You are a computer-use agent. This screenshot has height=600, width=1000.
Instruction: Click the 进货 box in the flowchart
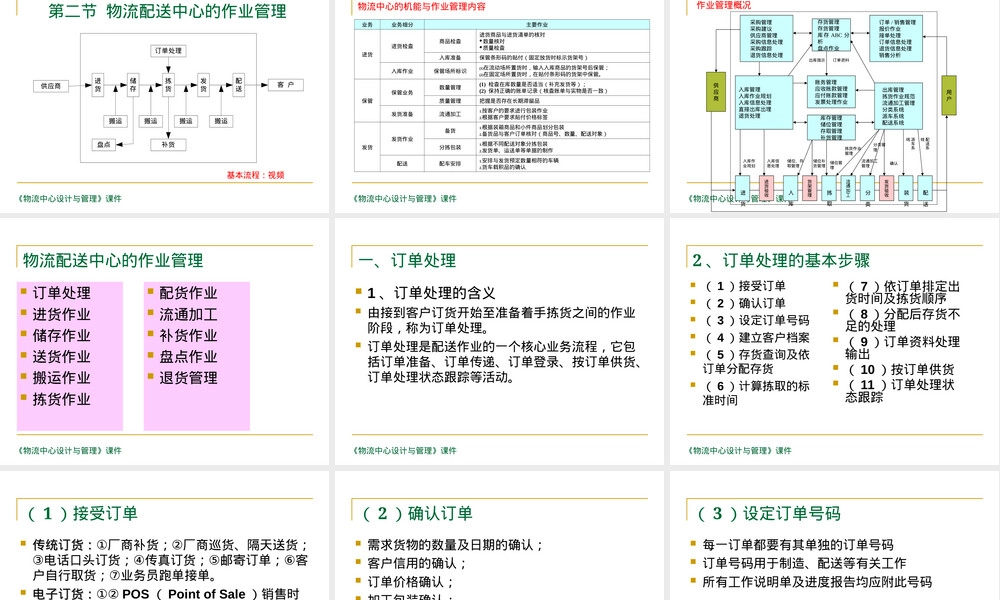pyautogui.click(x=98, y=85)
